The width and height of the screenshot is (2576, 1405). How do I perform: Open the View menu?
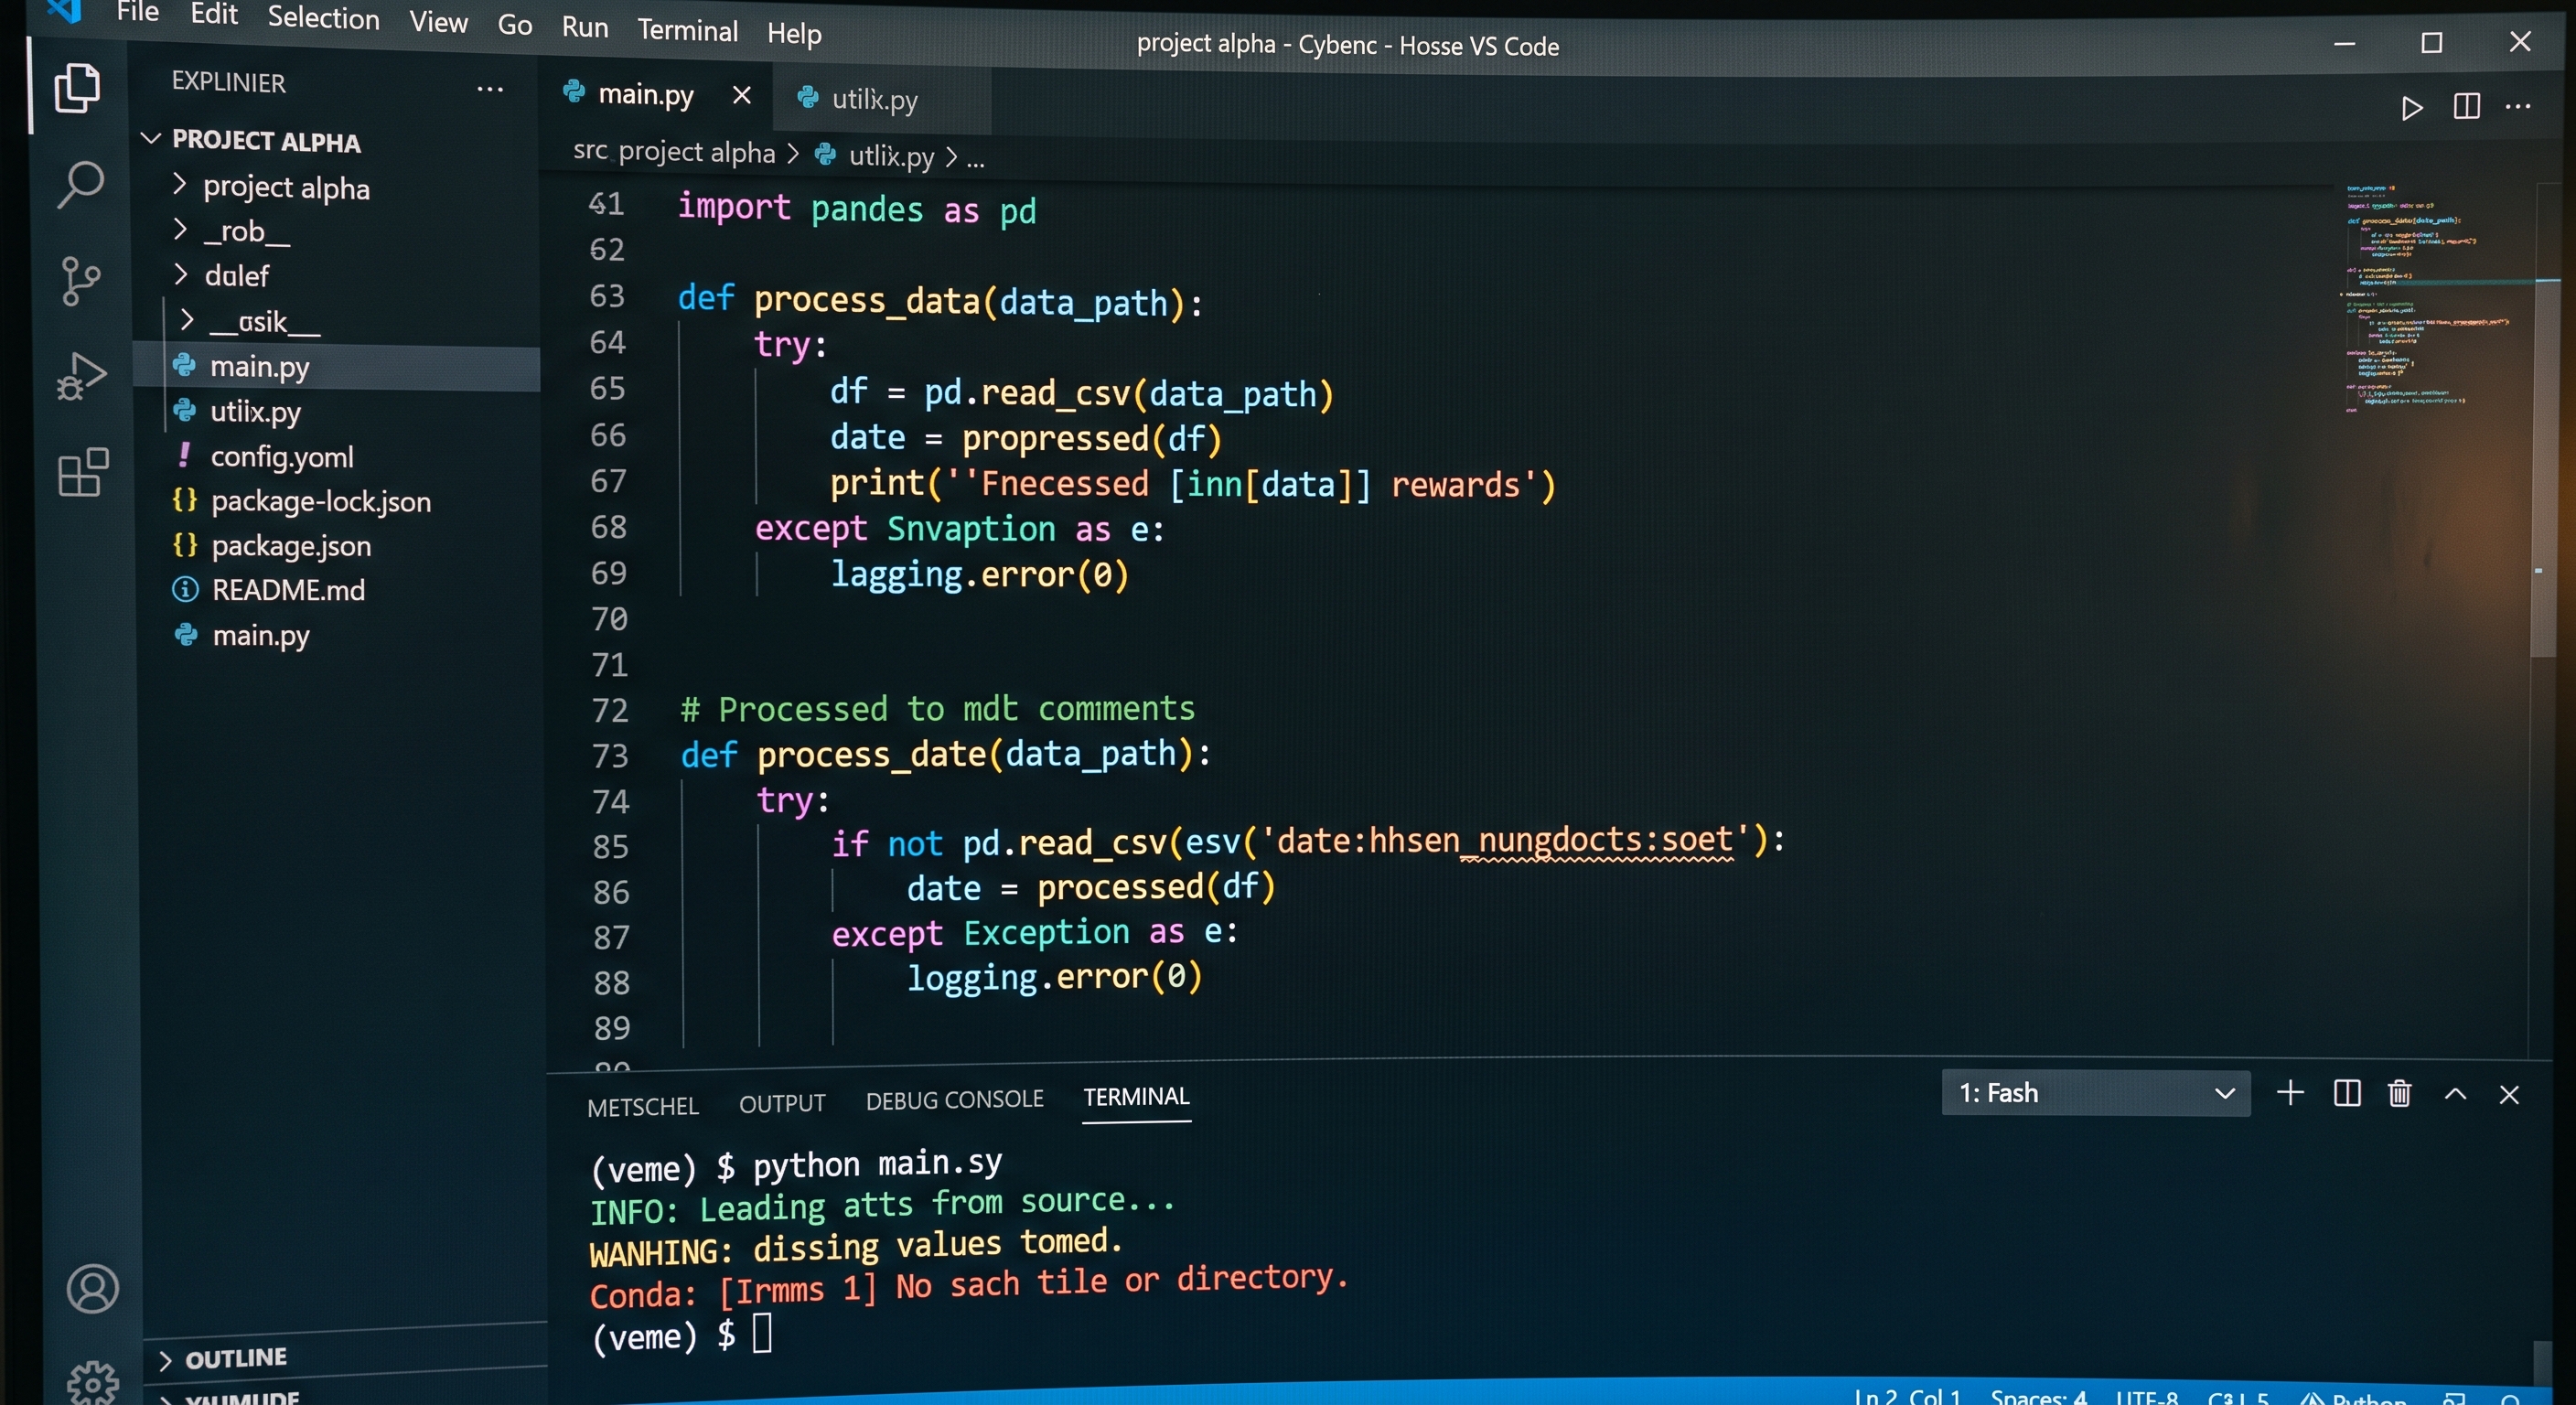pyautogui.click(x=438, y=22)
